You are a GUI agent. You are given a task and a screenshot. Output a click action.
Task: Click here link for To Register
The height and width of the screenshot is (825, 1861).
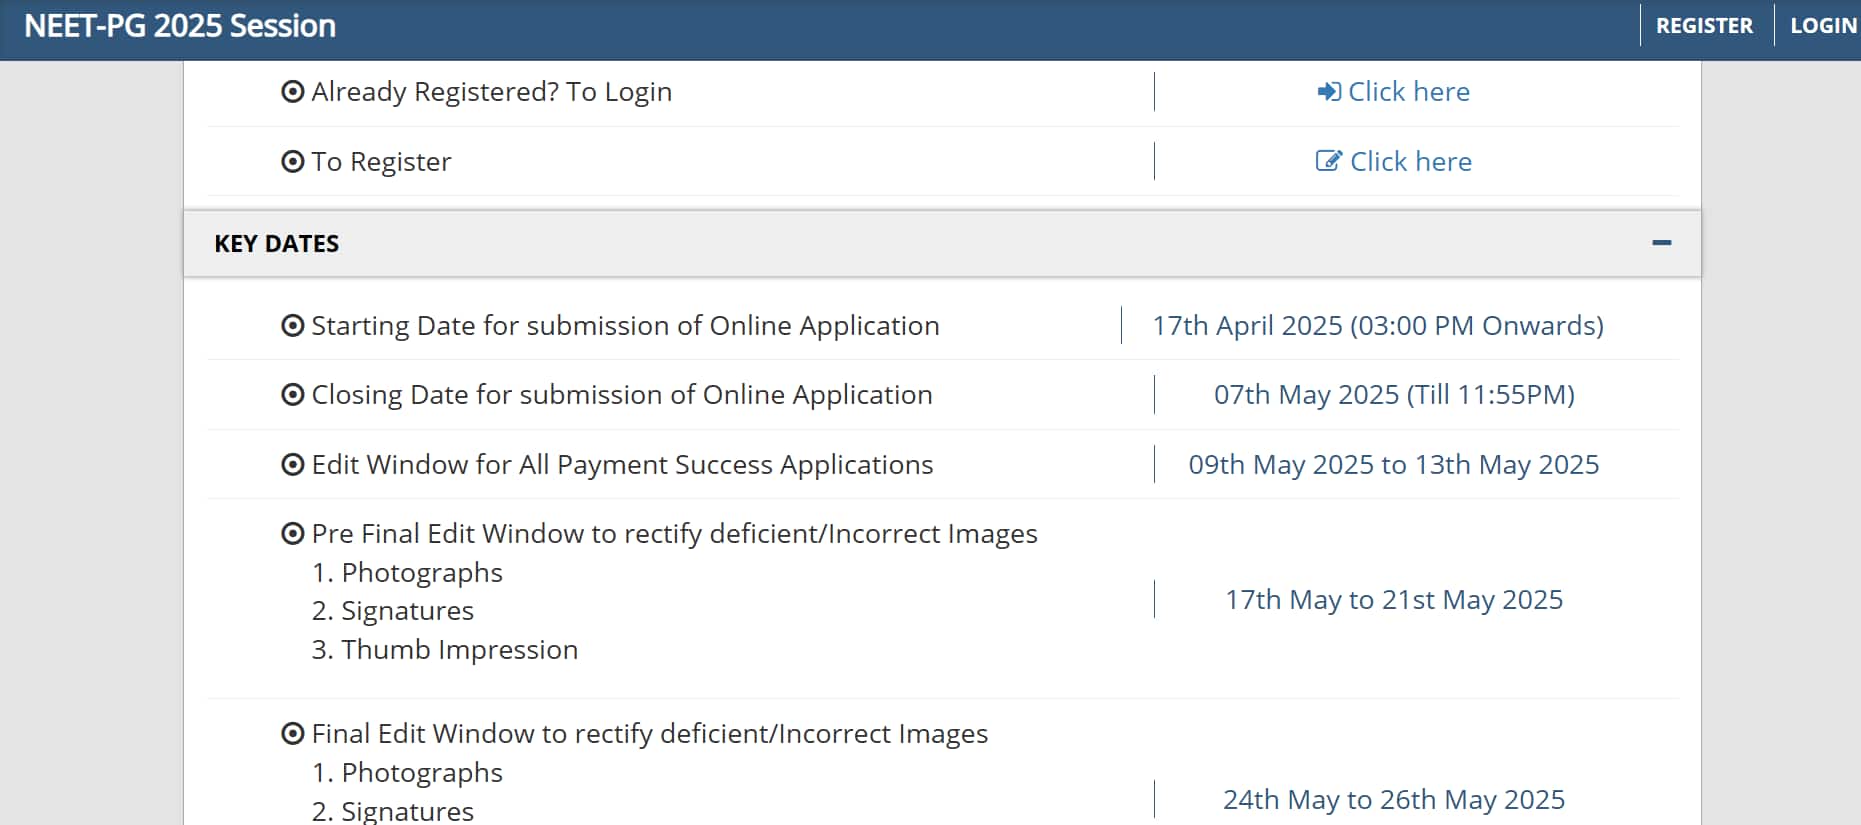(x=1411, y=162)
